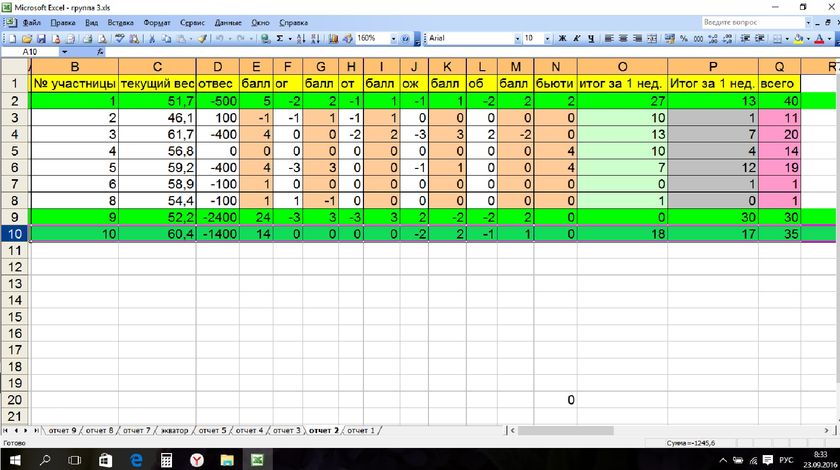Sort descending with Z-A icon
Image resolution: width=840 pixels, height=470 pixels.
point(316,39)
